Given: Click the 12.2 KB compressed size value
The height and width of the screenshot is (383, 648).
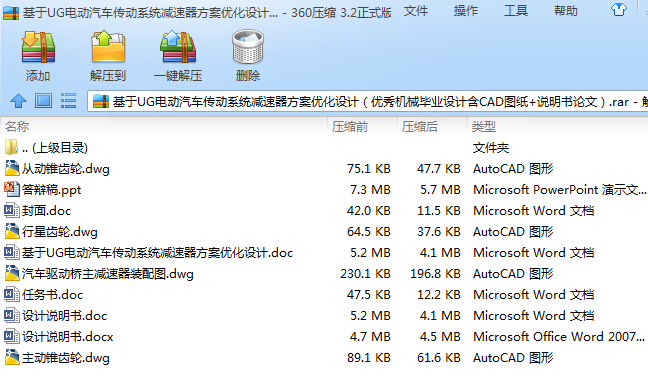Looking at the screenshot, I should coord(438,295).
